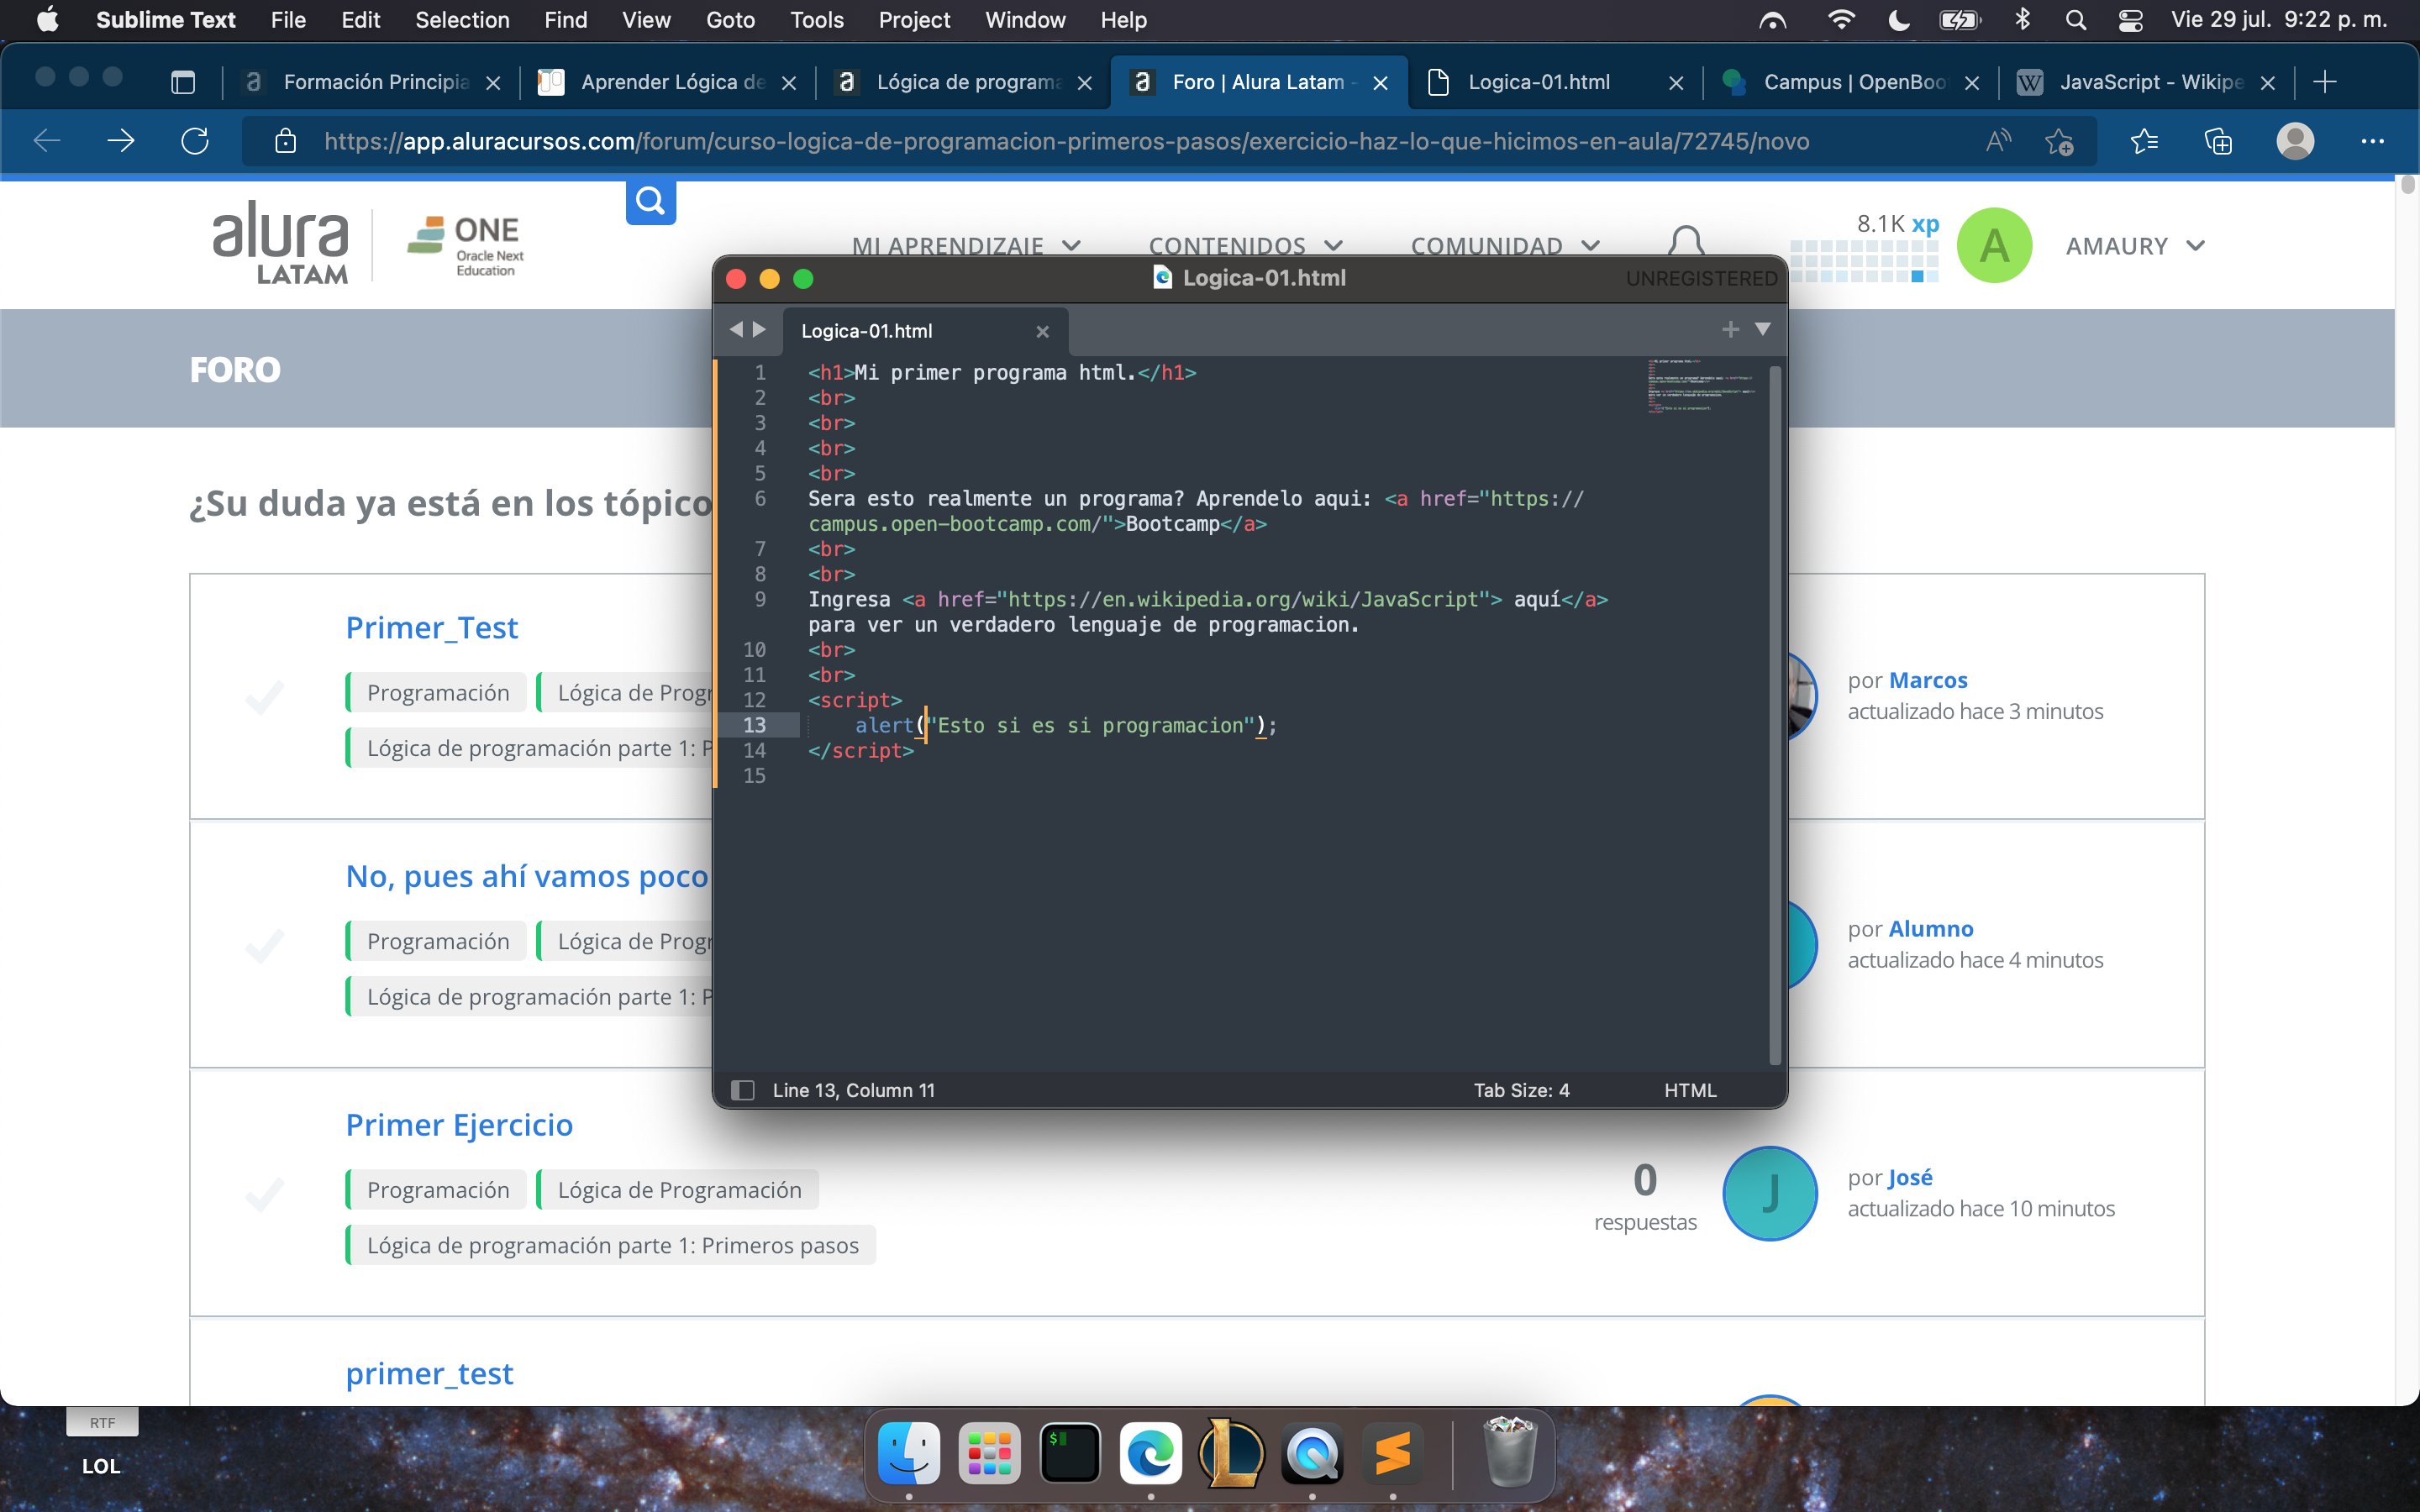Open the Collections icon in Edge toolbar

coord(2218,142)
